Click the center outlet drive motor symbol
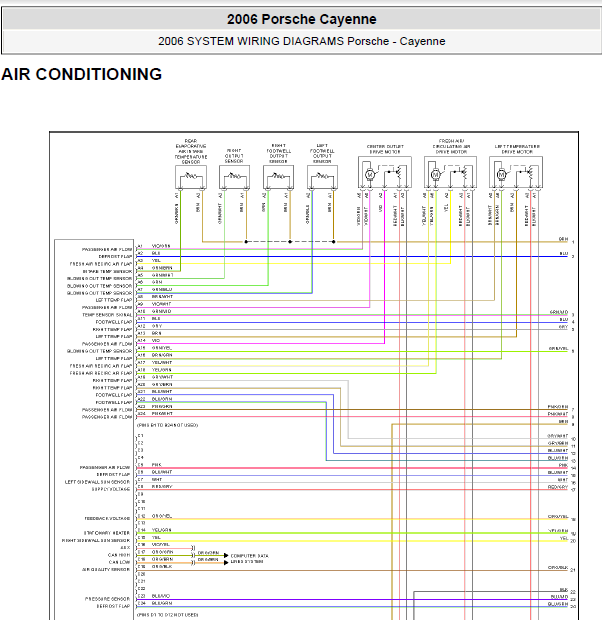 (385, 172)
